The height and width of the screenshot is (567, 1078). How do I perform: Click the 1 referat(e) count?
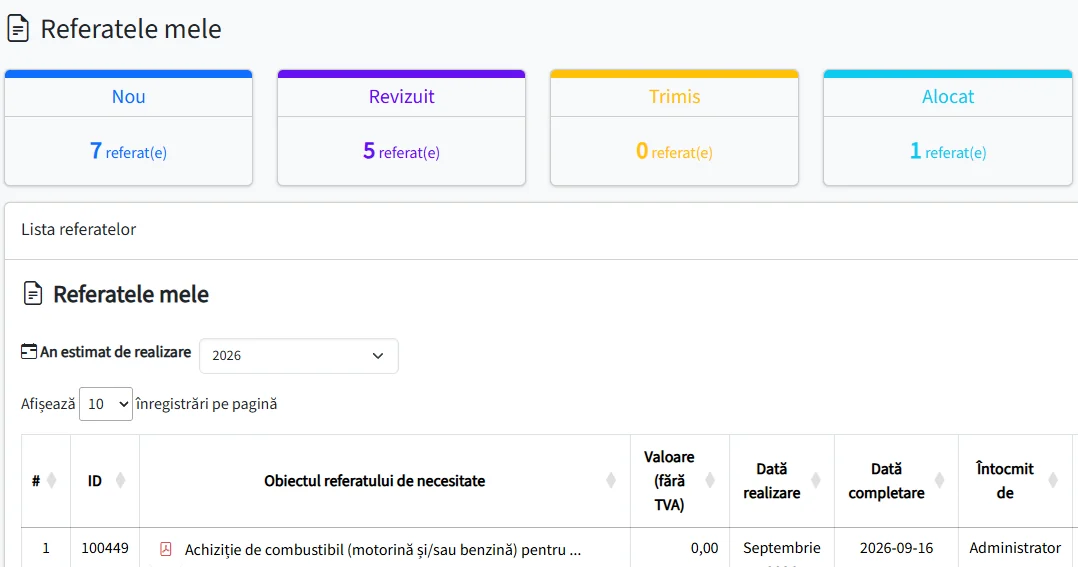[x=948, y=151]
